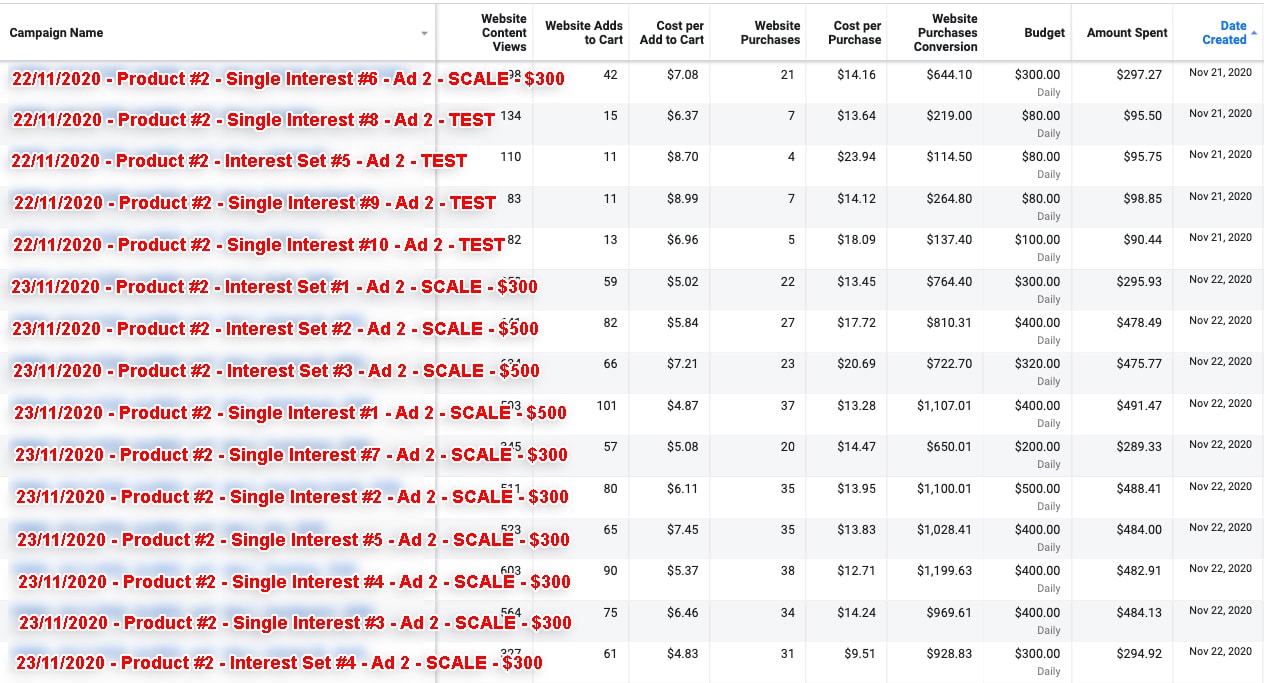The image size is (1264, 683).
Task: Click the Budget column header
Action: (x=1044, y=33)
